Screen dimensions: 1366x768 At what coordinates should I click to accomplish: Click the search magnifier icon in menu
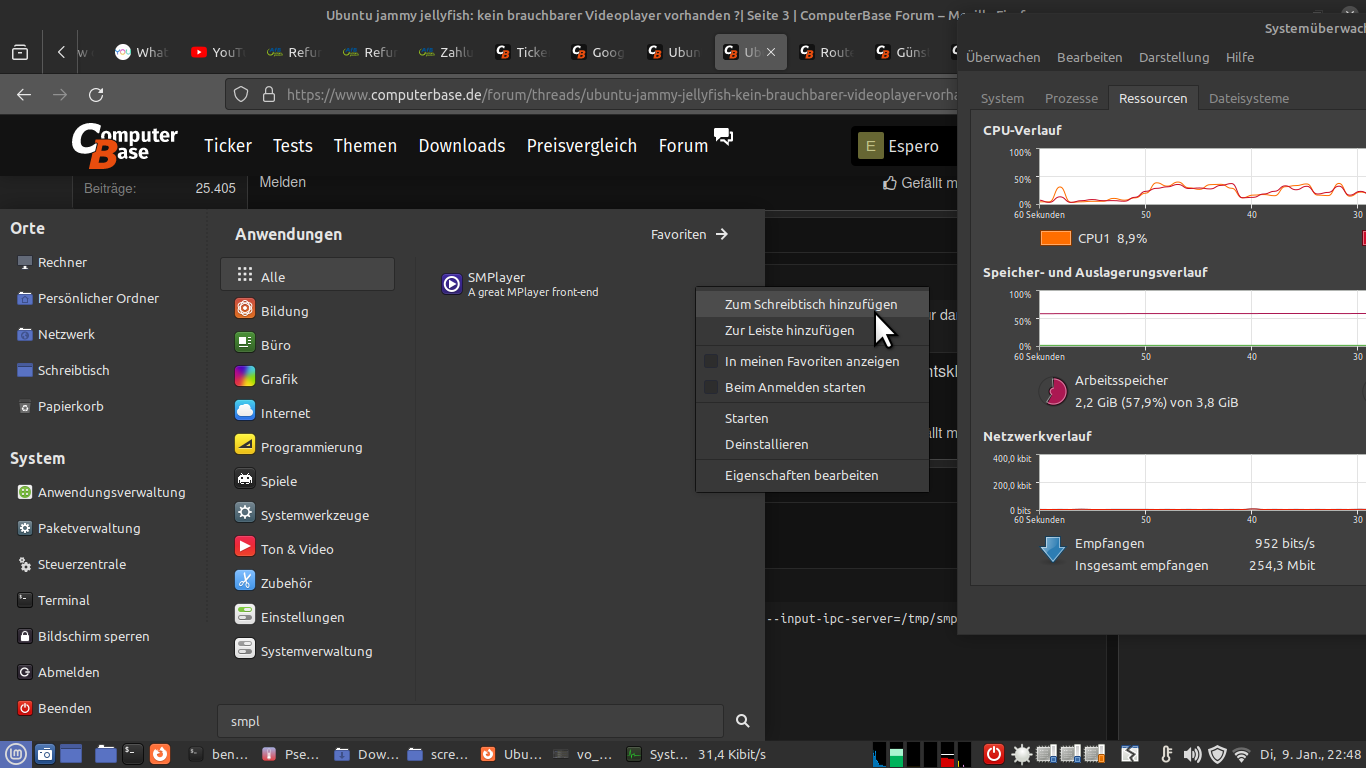742,721
